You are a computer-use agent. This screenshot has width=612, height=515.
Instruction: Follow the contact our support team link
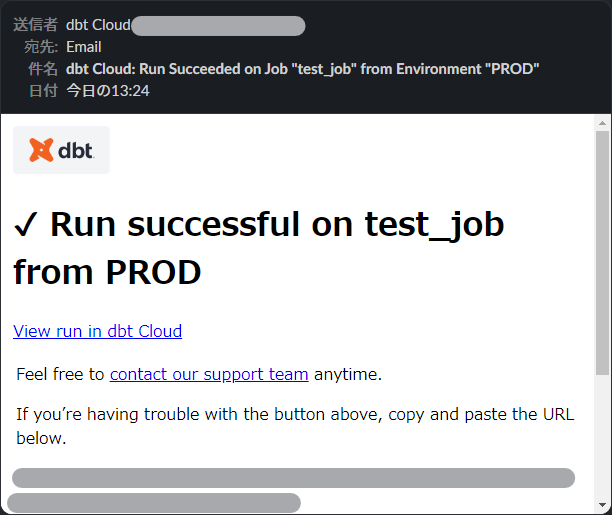coord(209,374)
